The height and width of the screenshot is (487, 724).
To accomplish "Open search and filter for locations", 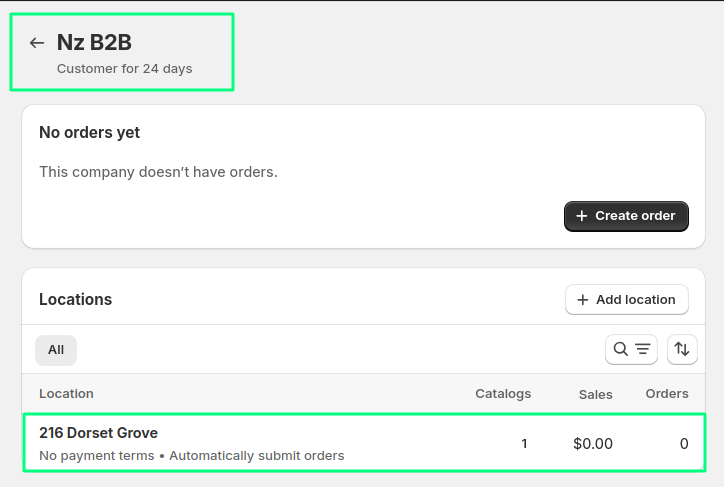I will [631, 349].
